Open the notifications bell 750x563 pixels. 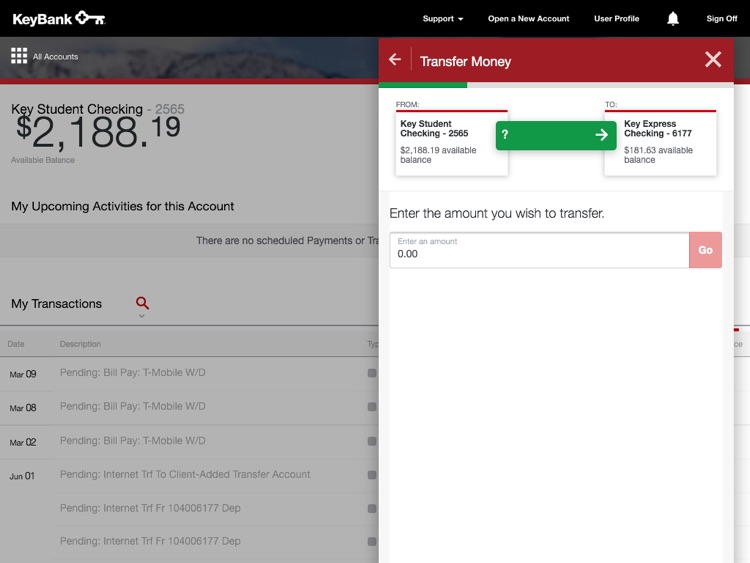point(673,19)
